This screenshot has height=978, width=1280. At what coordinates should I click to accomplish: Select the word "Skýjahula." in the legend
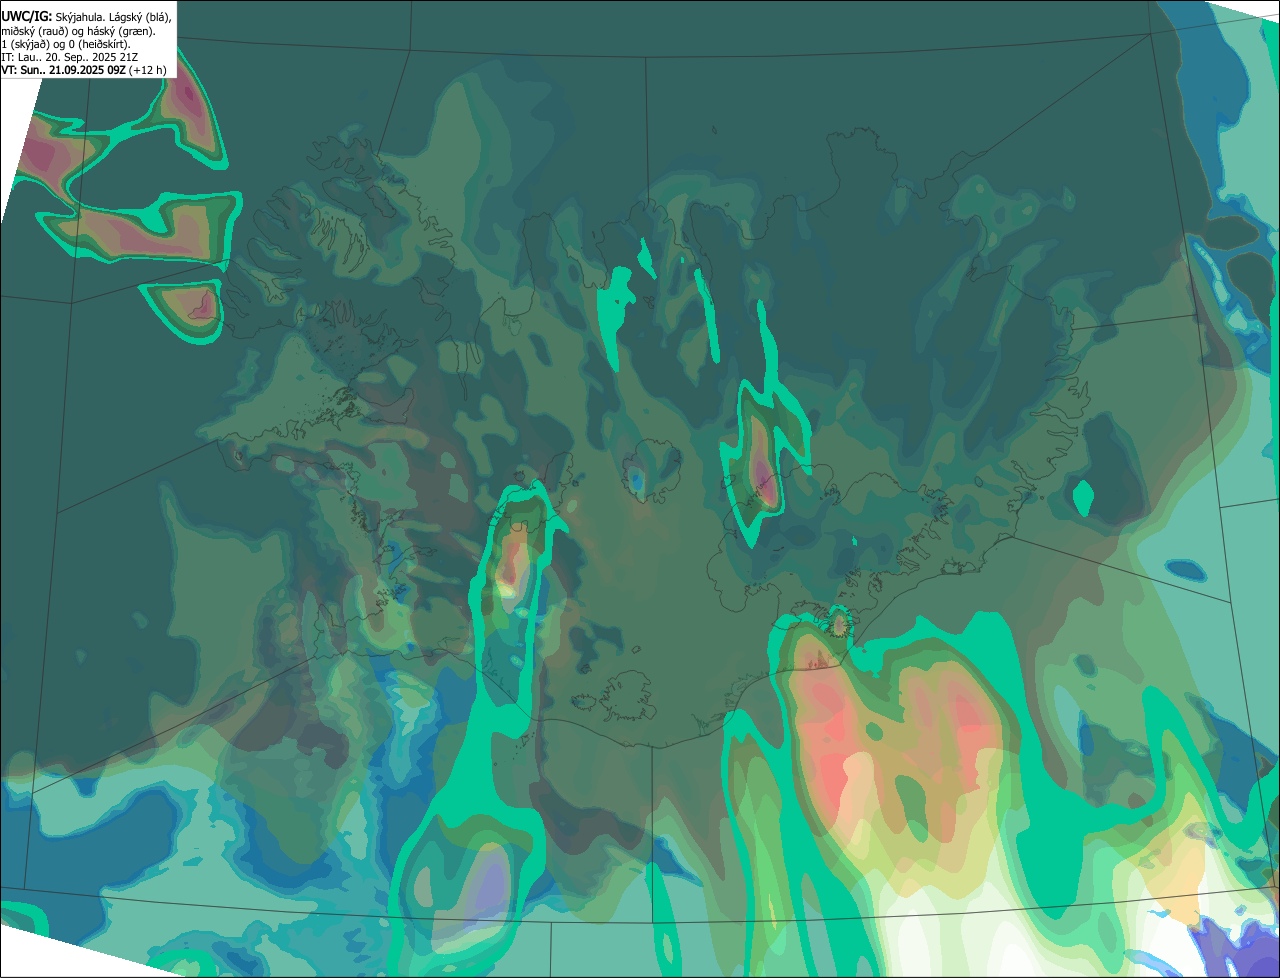(80, 18)
